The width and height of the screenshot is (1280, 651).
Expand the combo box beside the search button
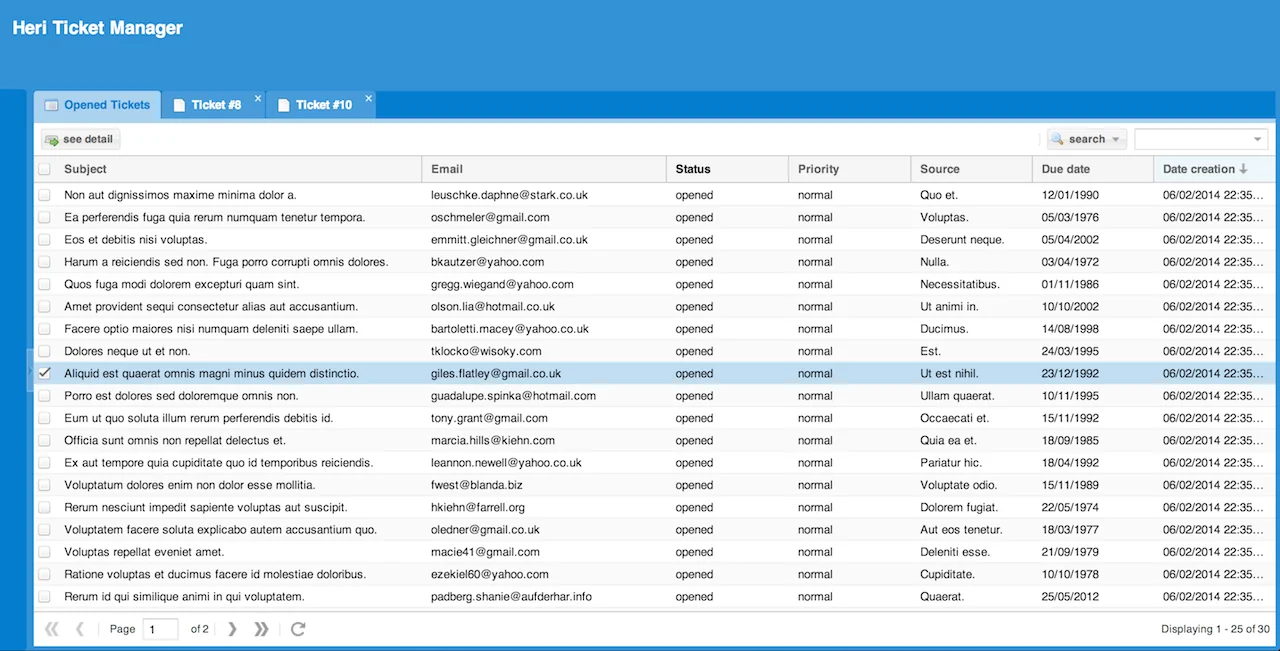point(1257,139)
